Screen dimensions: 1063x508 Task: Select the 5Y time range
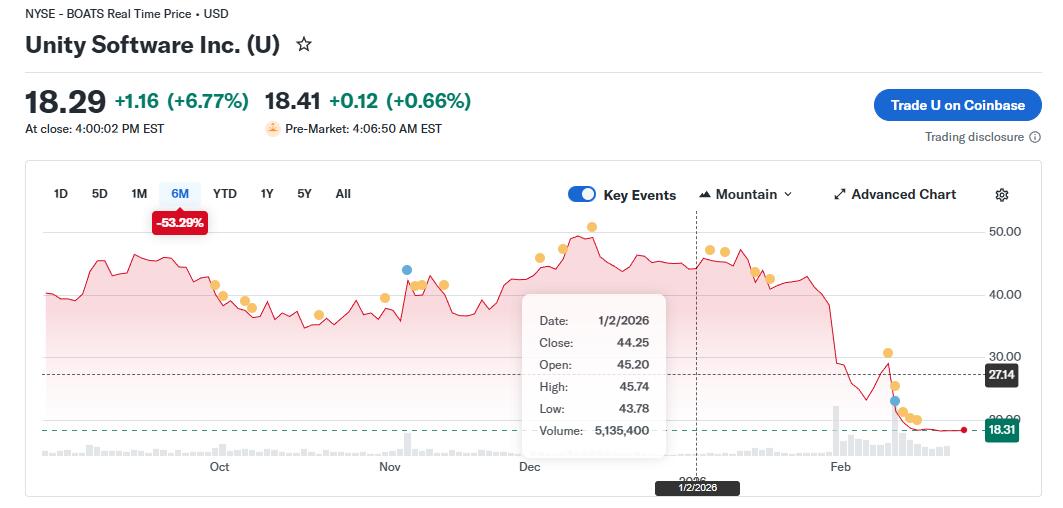click(304, 194)
